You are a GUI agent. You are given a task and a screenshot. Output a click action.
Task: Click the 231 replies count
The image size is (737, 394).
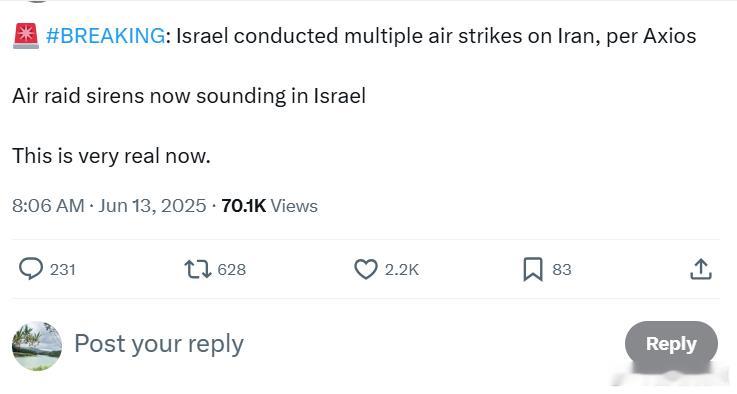click(x=63, y=270)
